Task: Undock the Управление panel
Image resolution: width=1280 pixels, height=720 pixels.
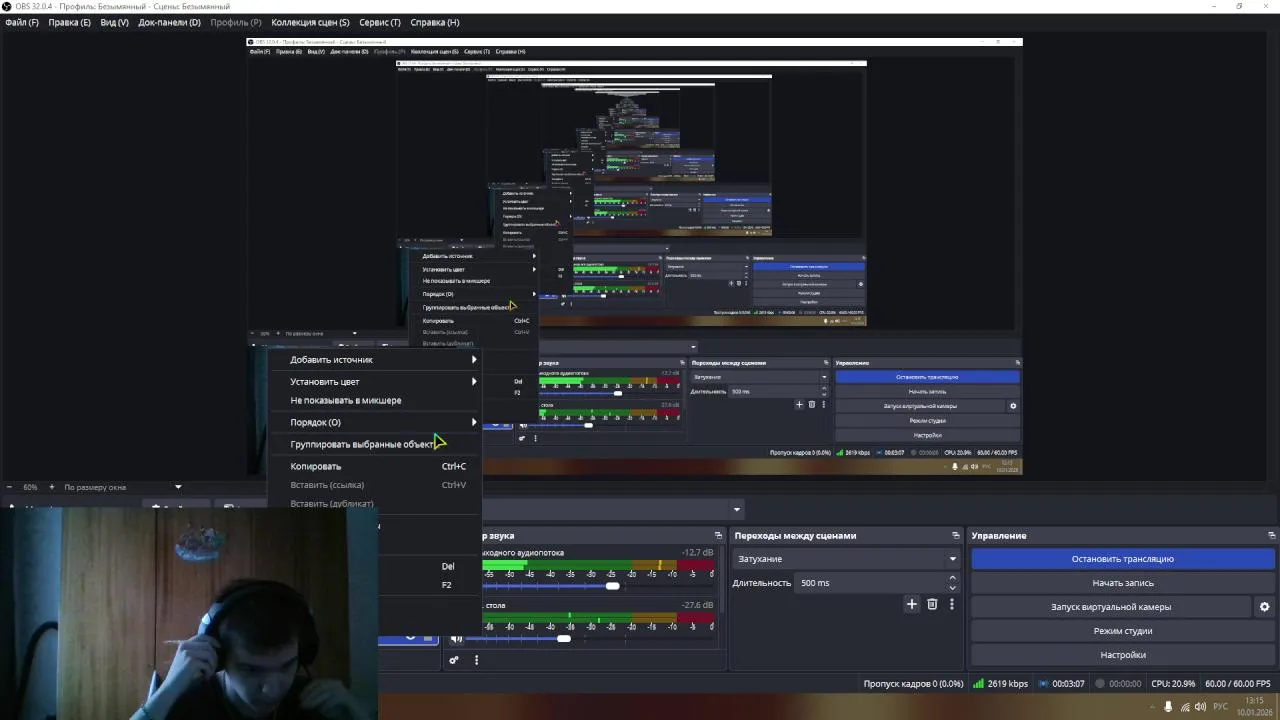Action: [1271, 536]
